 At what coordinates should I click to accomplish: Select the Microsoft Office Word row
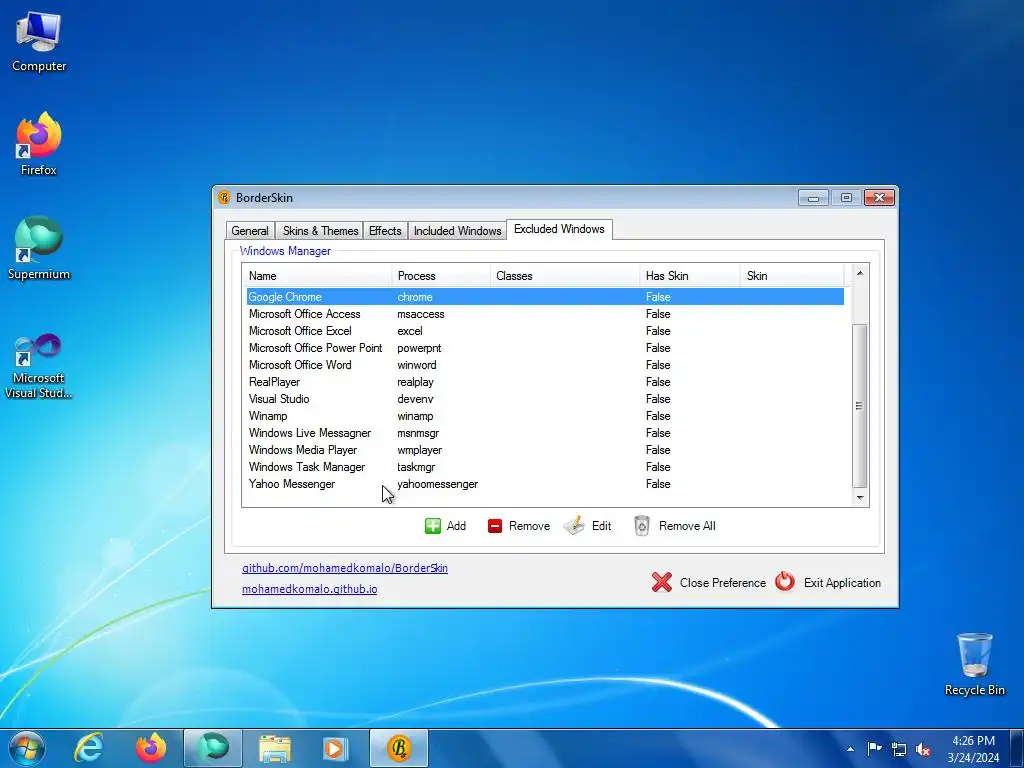(545, 364)
